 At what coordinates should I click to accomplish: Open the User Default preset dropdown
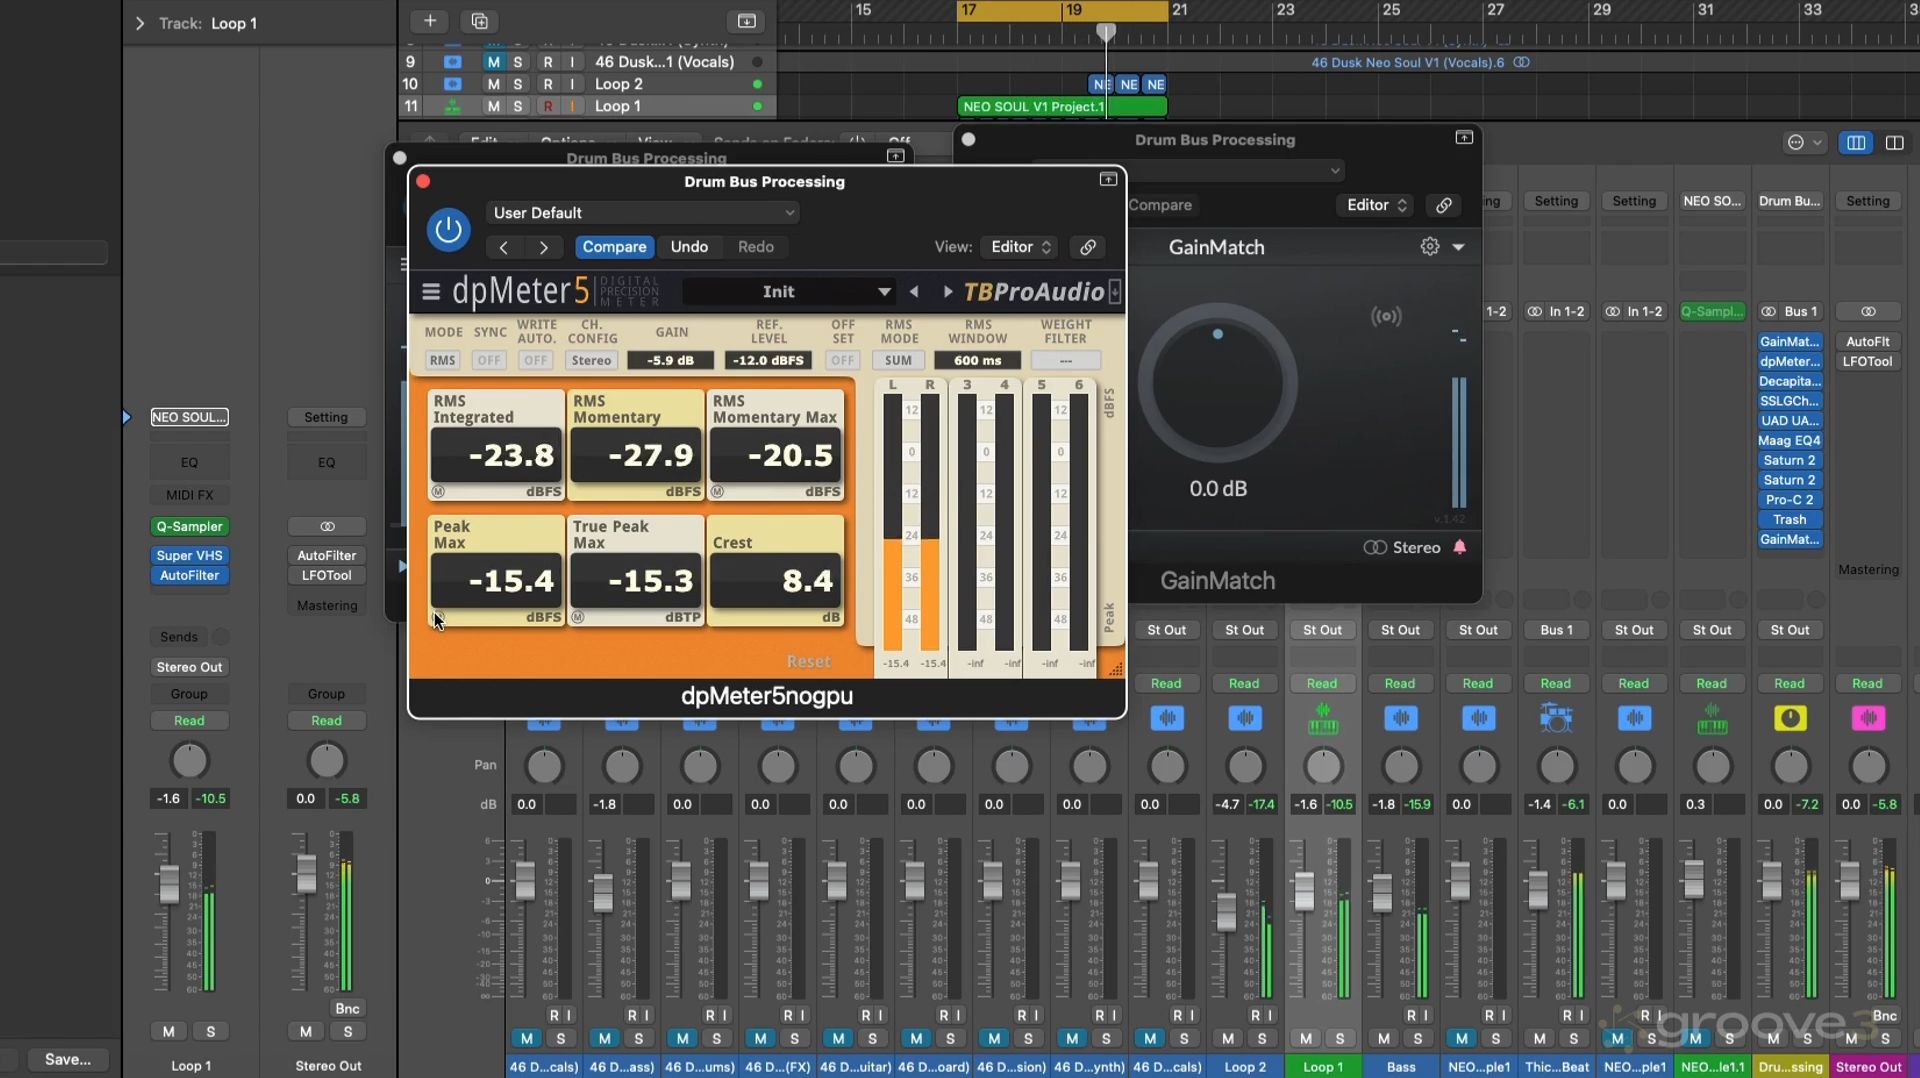[x=643, y=213]
